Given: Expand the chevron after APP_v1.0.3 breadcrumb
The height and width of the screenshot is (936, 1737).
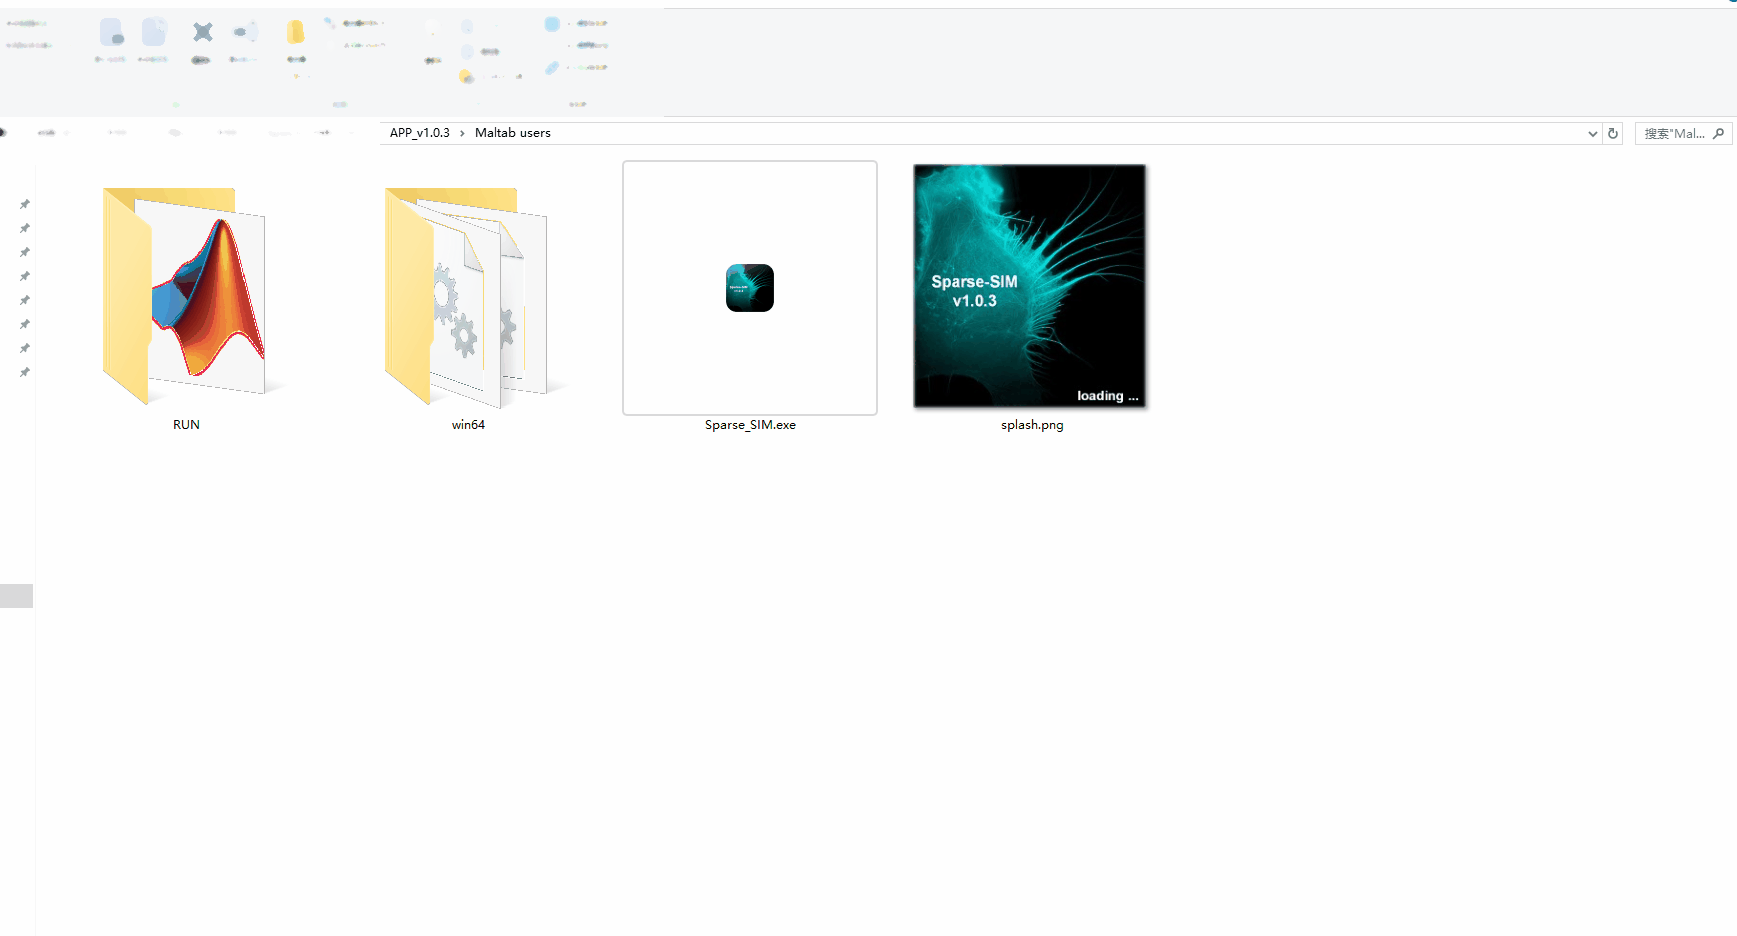Looking at the screenshot, I should click(462, 133).
